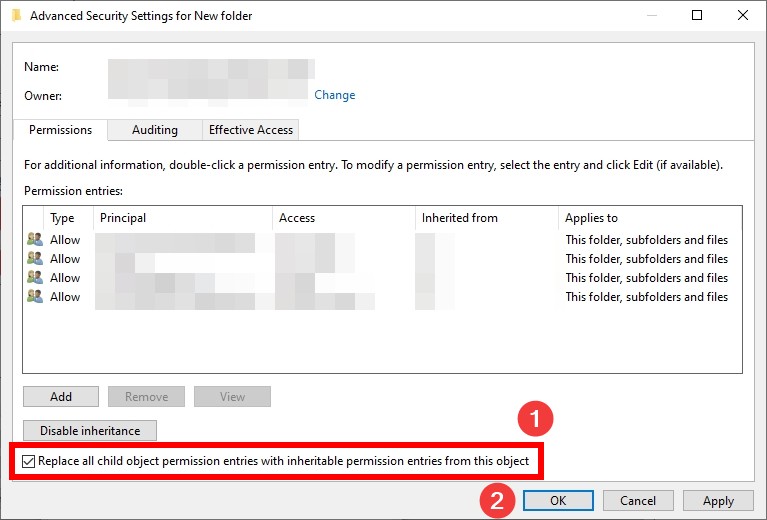Confirm changes with the OK button
The width and height of the screenshot is (767, 520).
[x=558, y=500]
